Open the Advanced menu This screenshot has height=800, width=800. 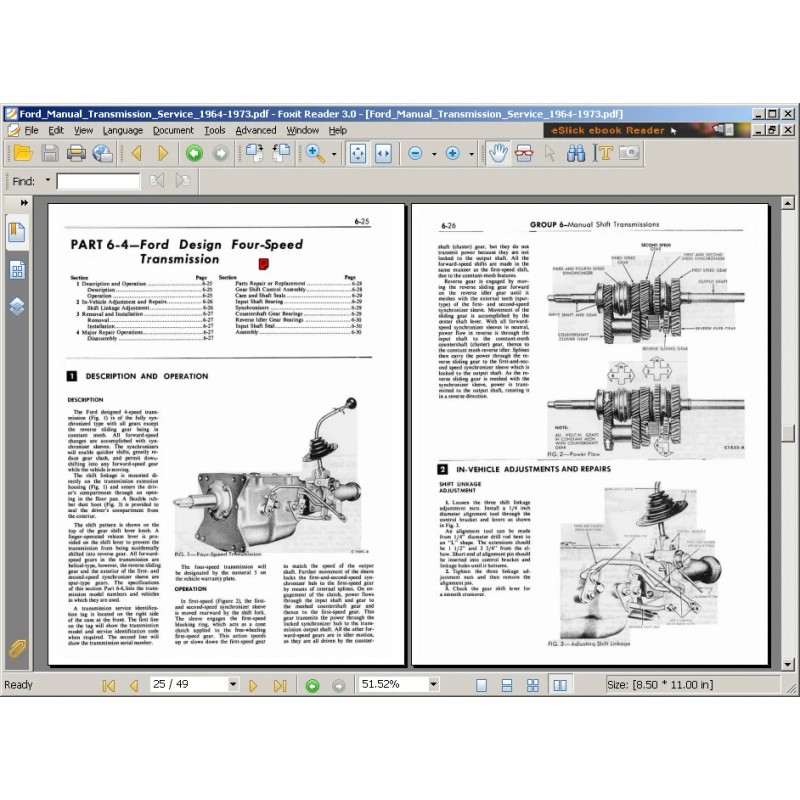(255, 130)
